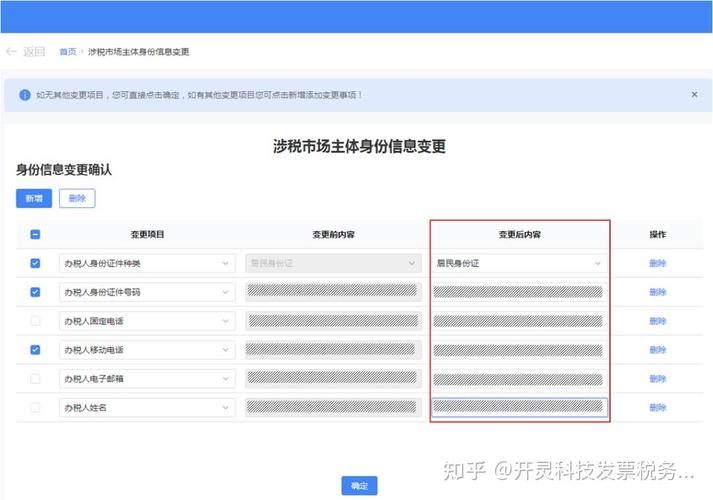Delete the 办税人电子邮箱 row via 删除 link

point(658,379)
